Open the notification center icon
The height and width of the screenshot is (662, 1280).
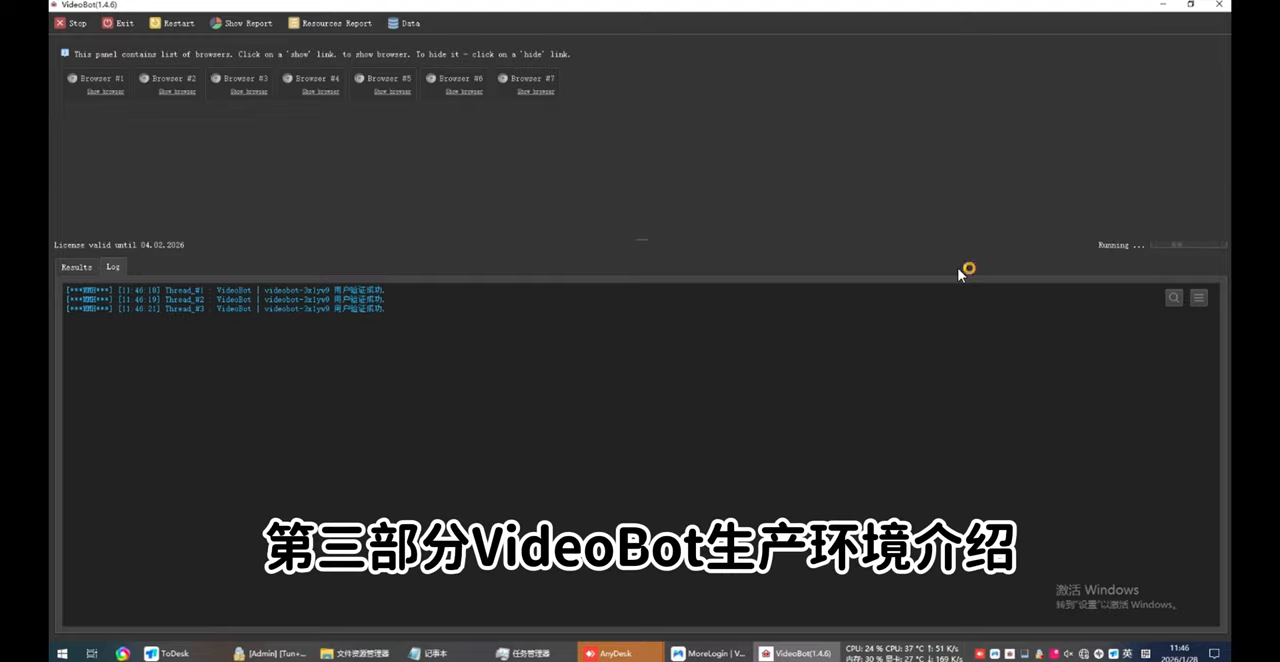1214,653
